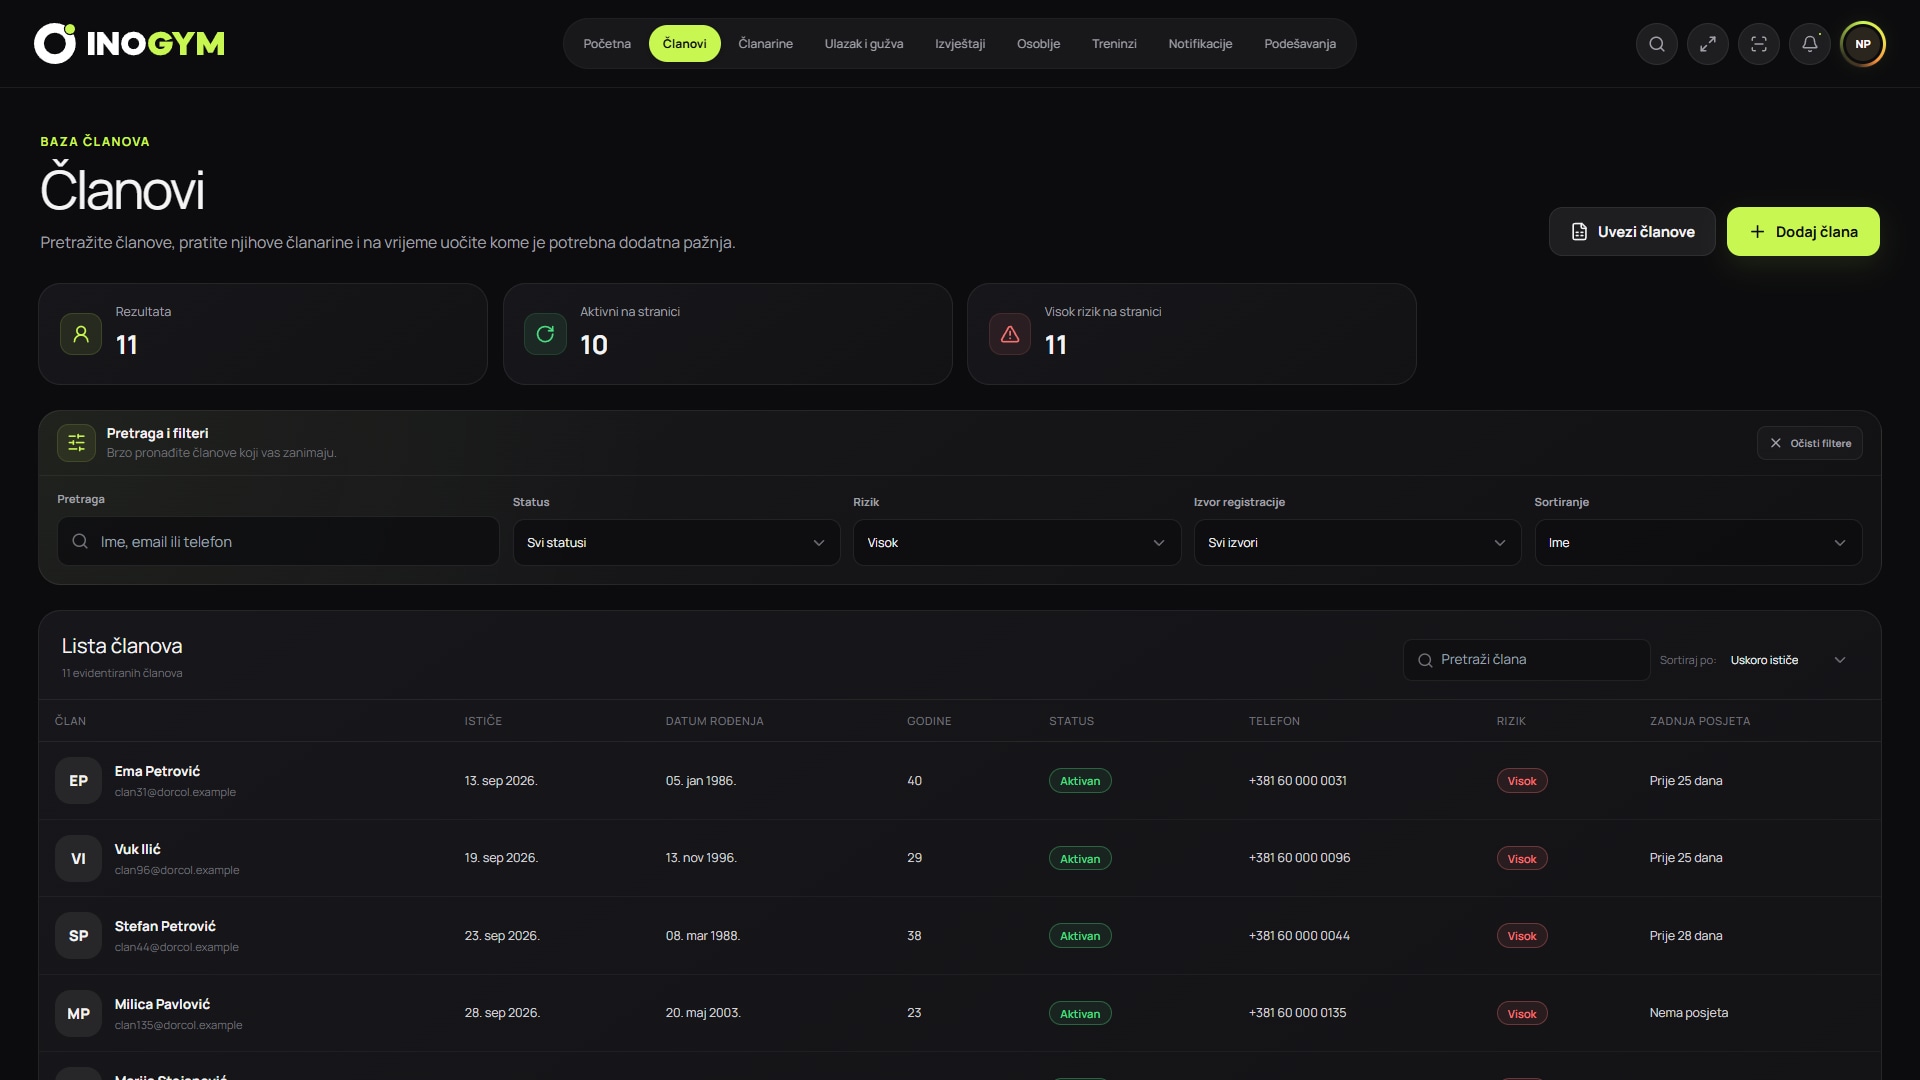Open the Rizik dropdown set to Visok

(x=1016, y=543)
